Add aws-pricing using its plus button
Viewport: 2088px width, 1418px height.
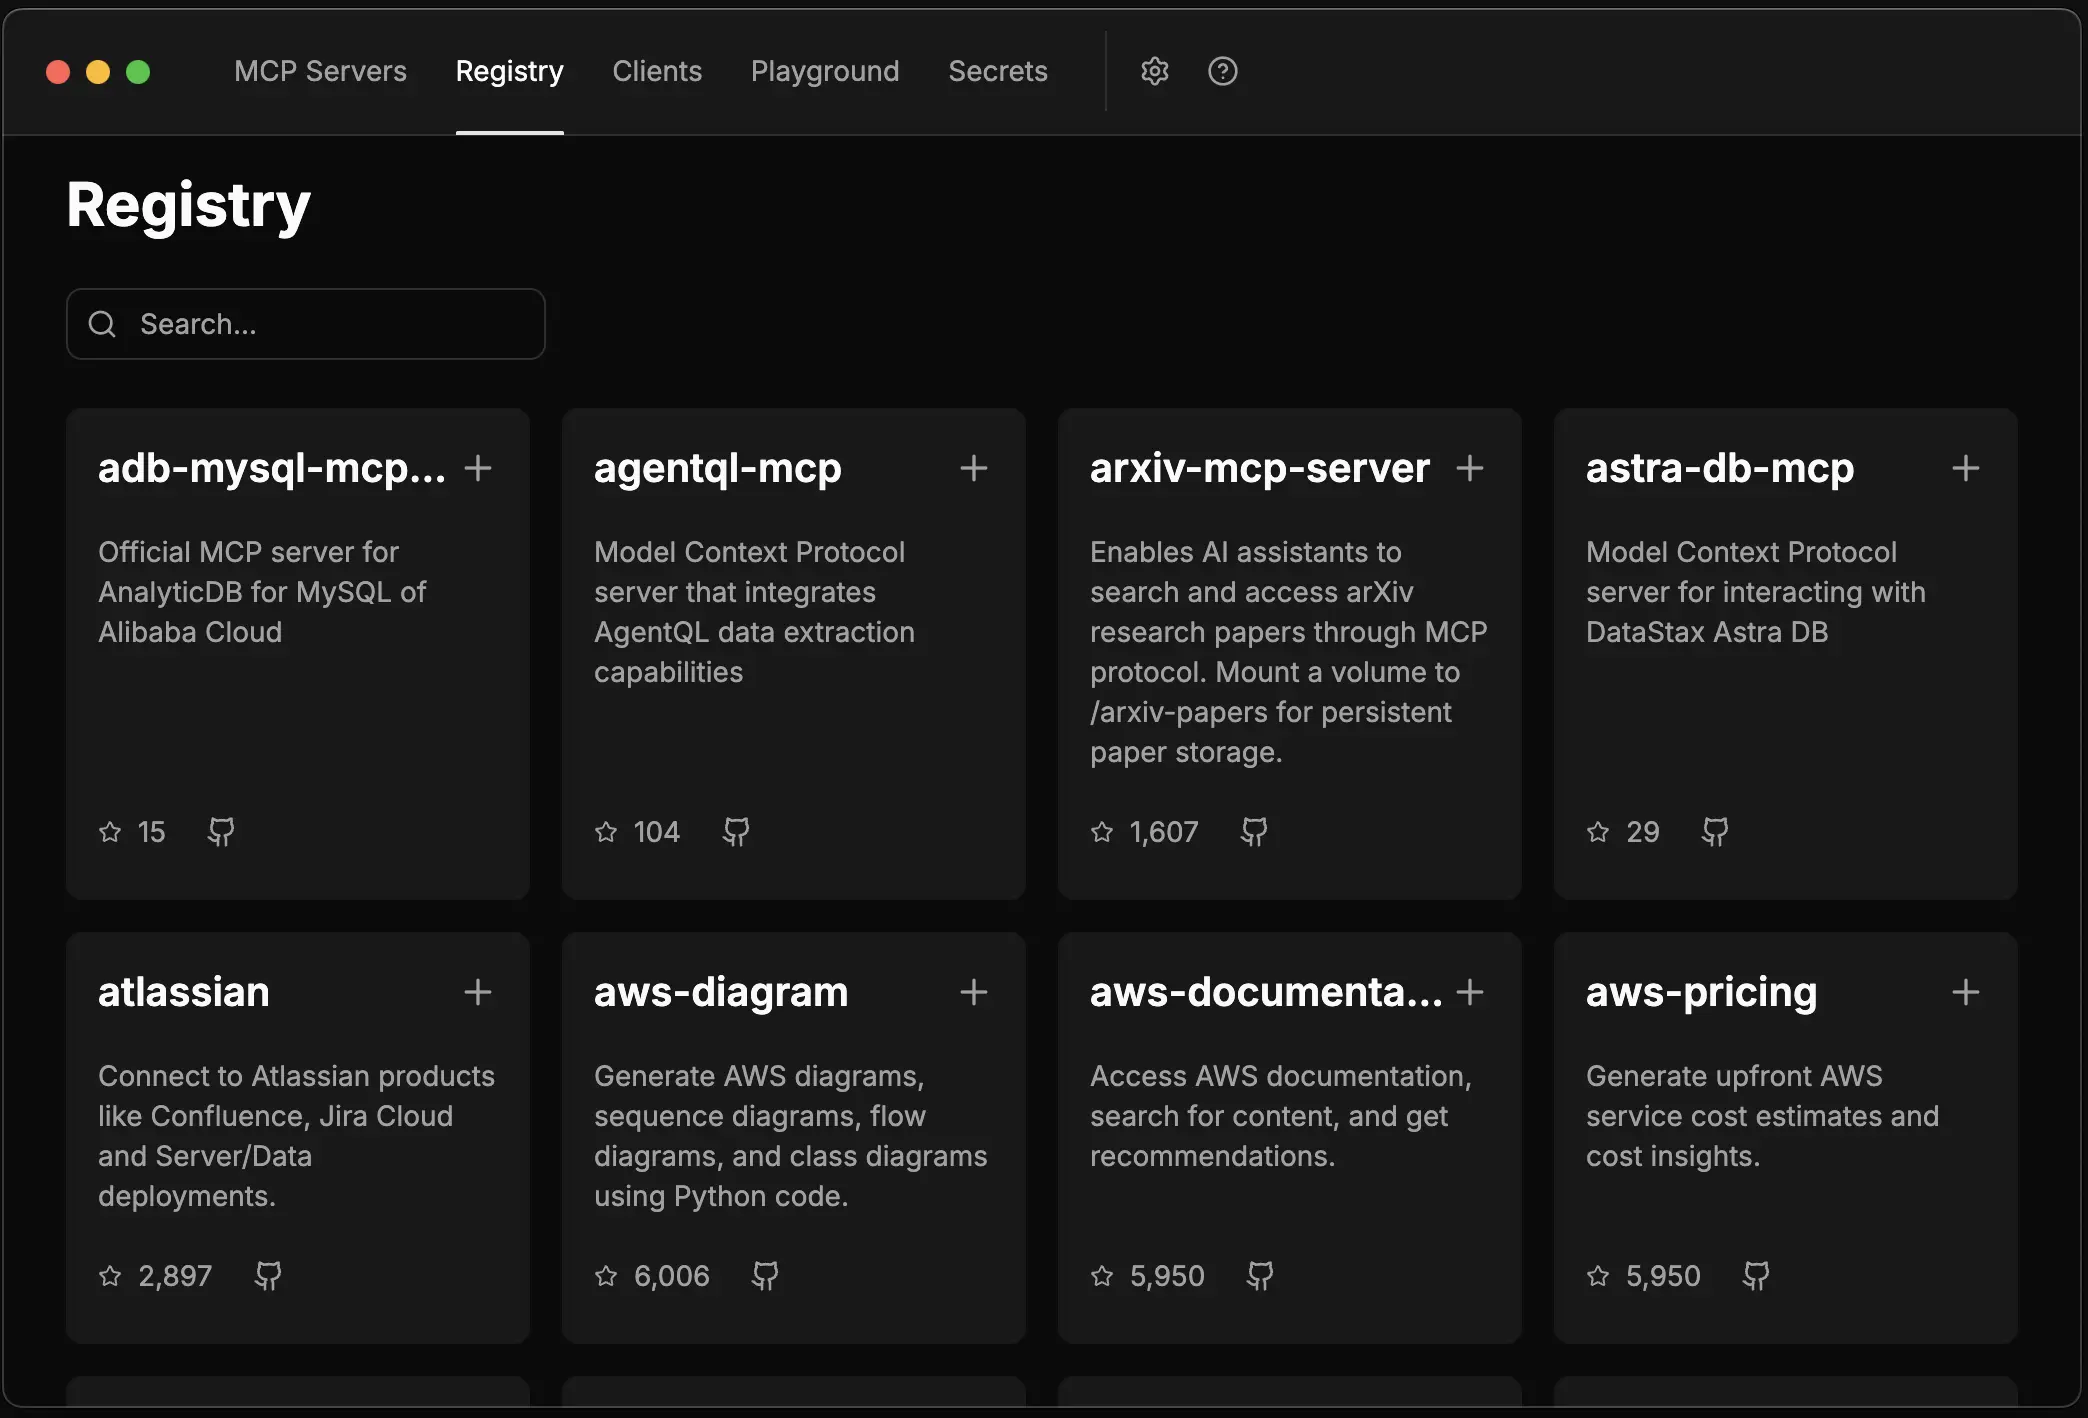click(1965, 992)
